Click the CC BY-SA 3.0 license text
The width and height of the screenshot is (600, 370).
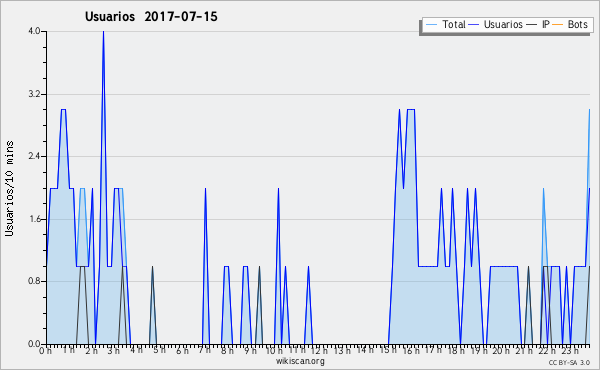(569, 362)
